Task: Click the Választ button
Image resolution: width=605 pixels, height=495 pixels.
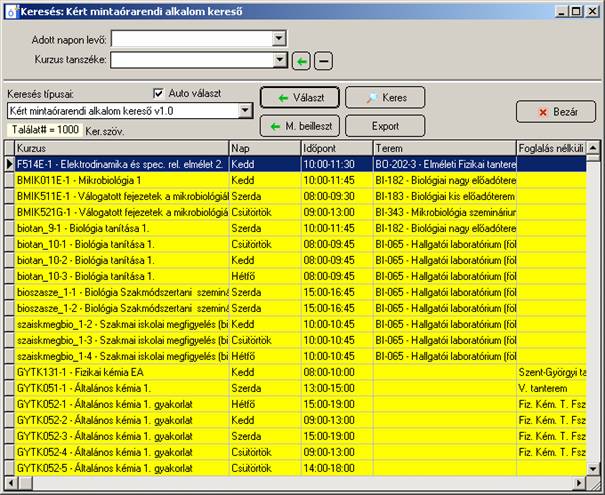Action: click(x=300, y=98)
